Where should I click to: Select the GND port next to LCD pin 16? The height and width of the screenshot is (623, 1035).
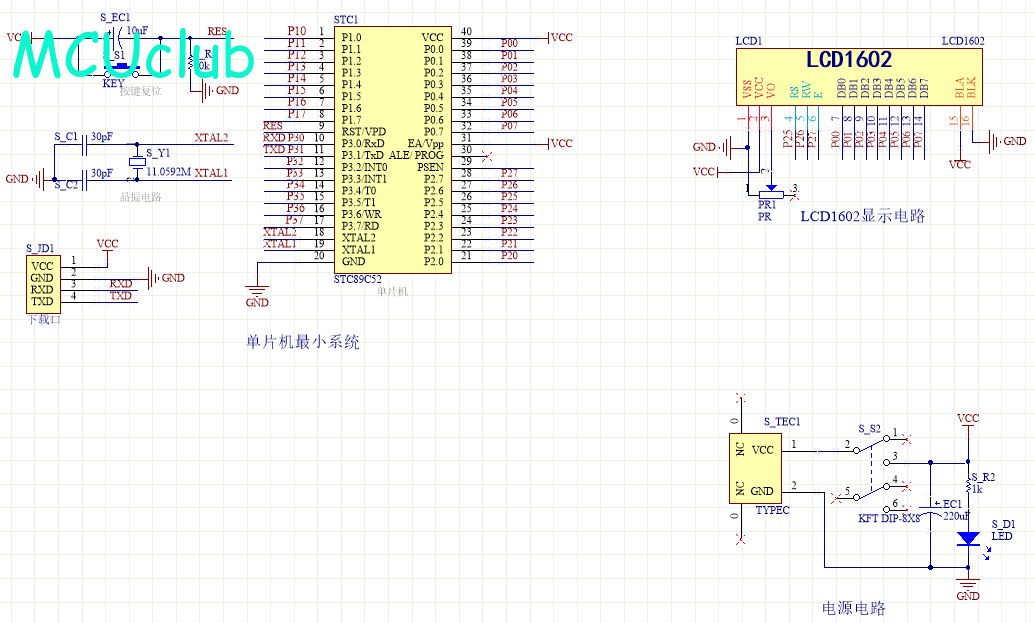coord(1006,142)
